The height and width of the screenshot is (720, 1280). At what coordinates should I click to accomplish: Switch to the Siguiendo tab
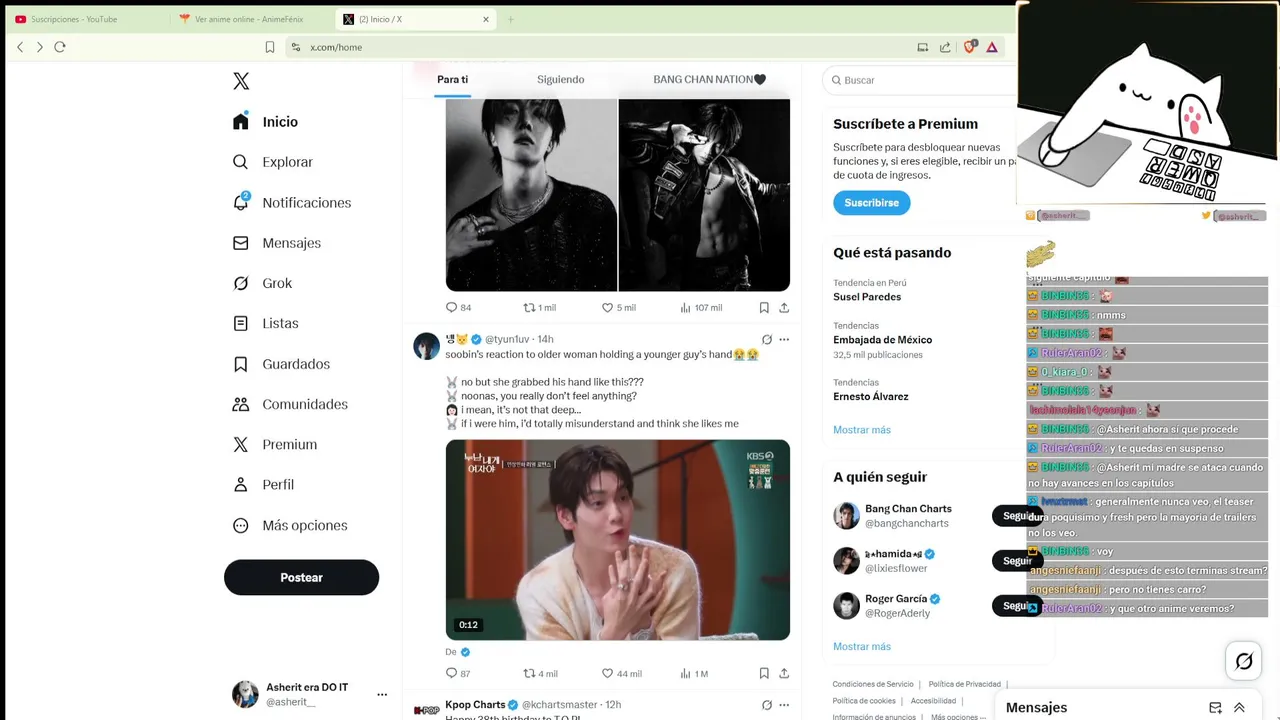tap(560, 79)
